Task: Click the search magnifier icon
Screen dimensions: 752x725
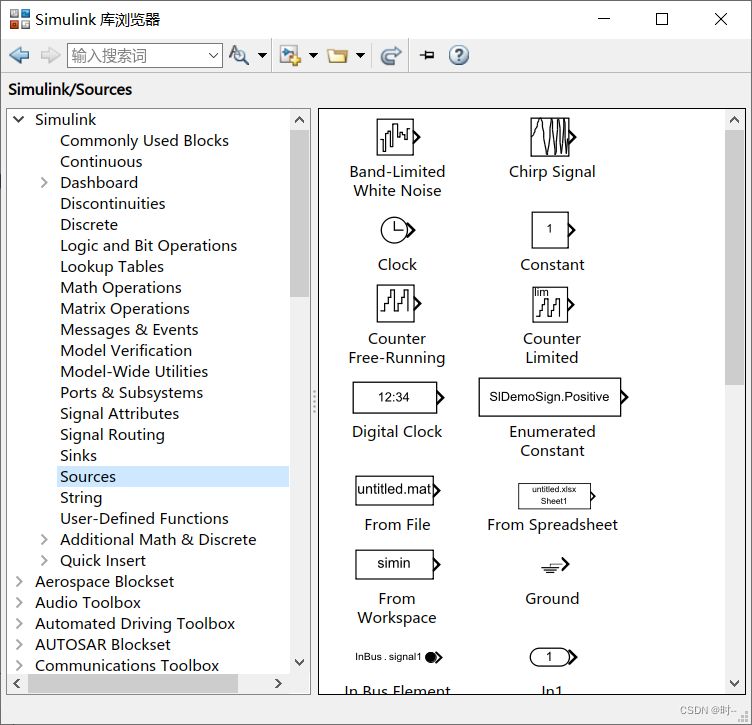Action: pos(239,55)
